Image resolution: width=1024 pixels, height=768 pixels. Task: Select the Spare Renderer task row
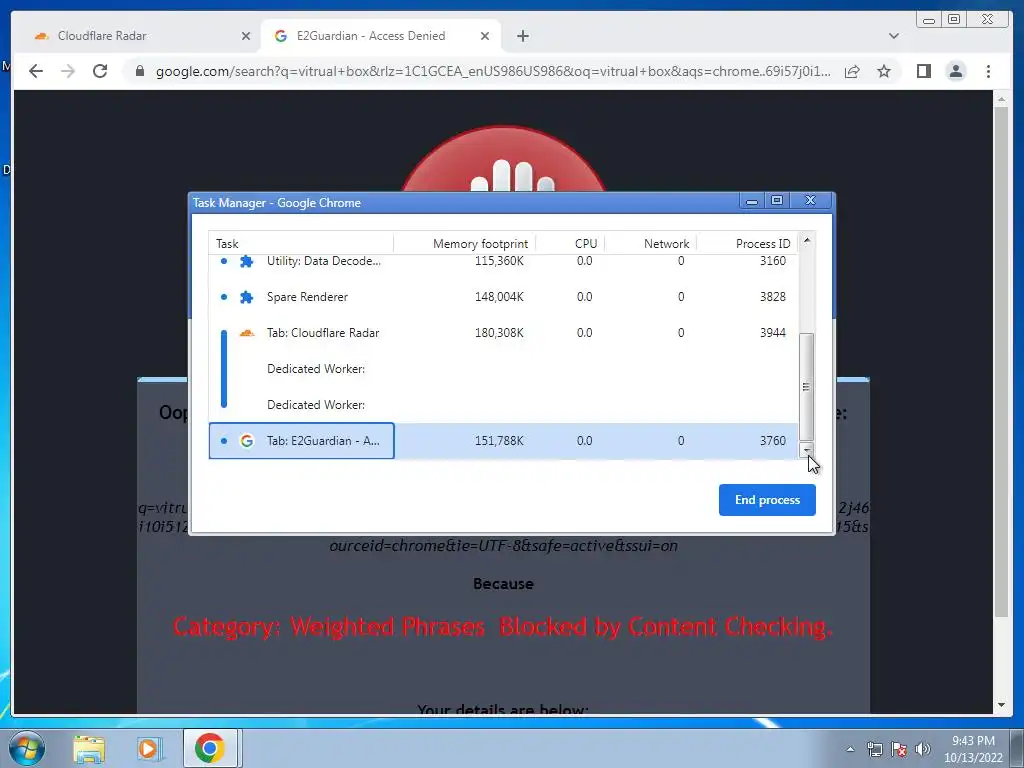[x=504, y=296]
